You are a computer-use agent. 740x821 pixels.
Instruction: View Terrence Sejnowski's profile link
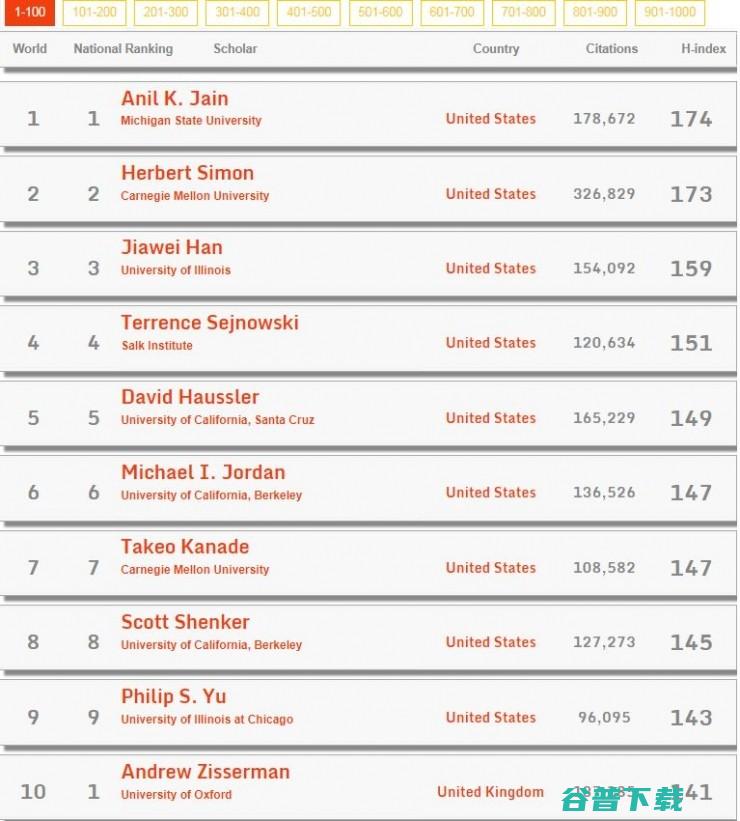pos(210,323)
